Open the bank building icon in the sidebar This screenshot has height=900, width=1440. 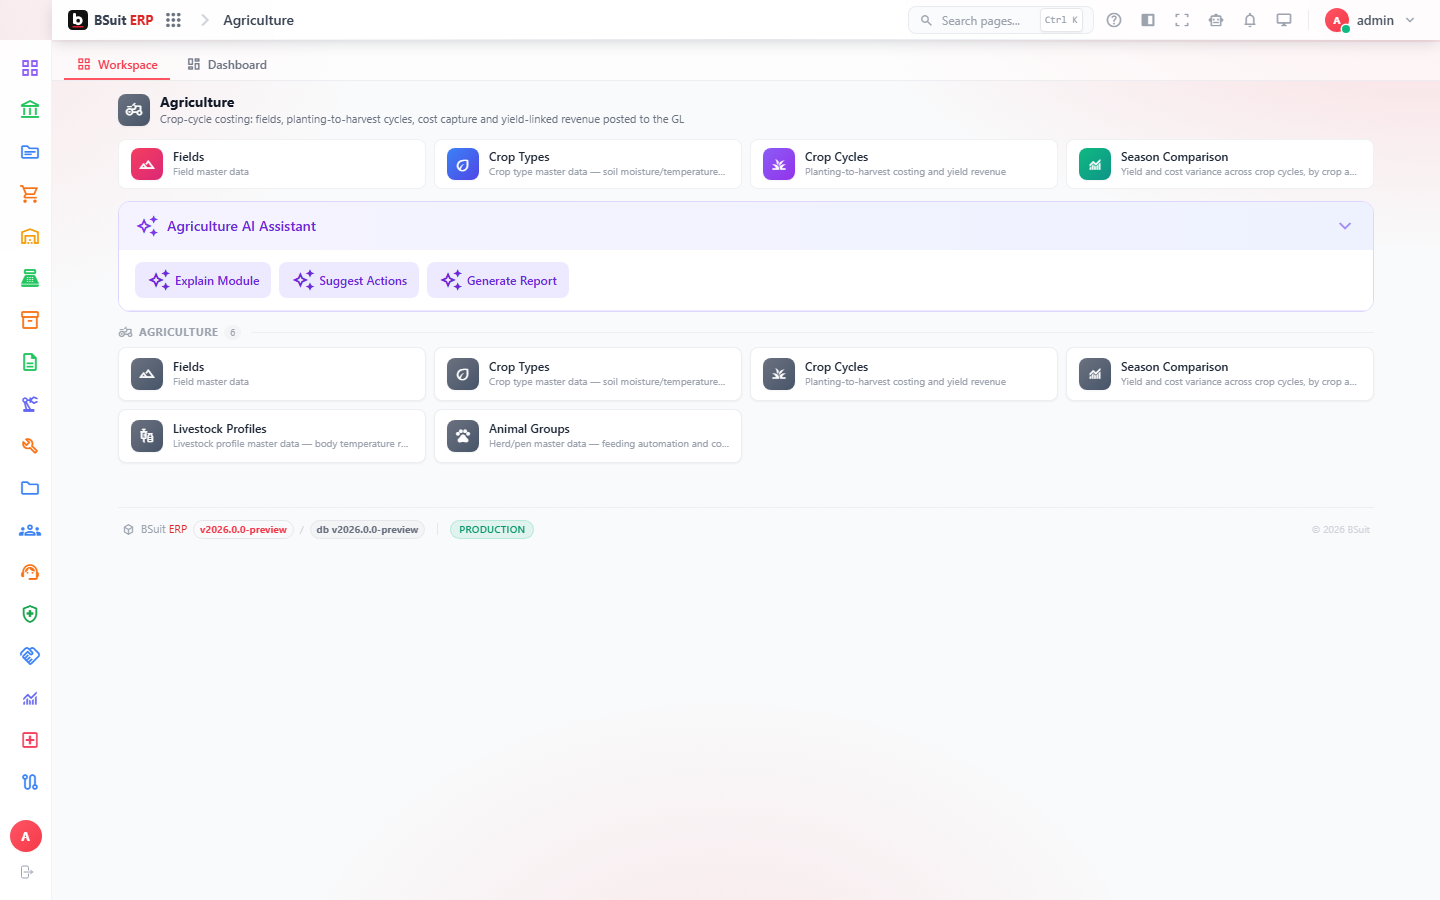coord(30,110)
